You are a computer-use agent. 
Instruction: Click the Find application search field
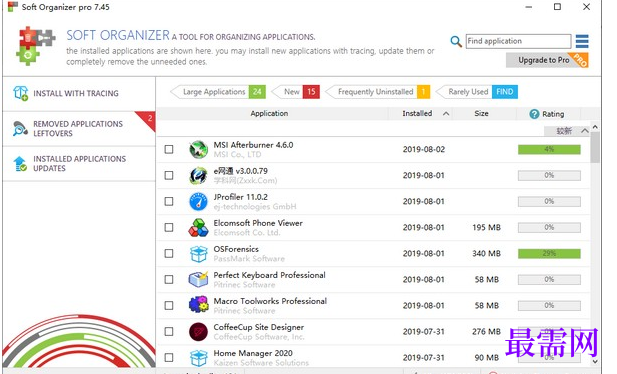point(518,41)
